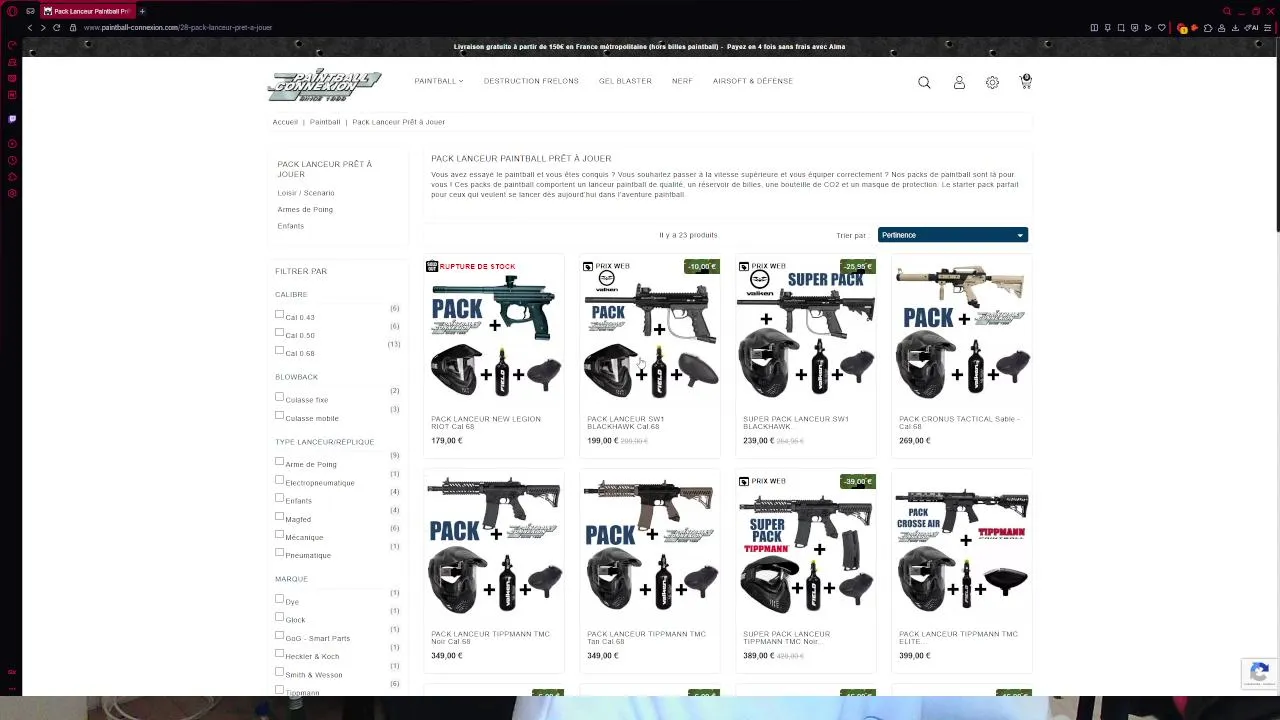Open the Easy Setup sliders icon
Image resolution: width=1280 pixels, height=720 pixels.
pos(1268,27)
